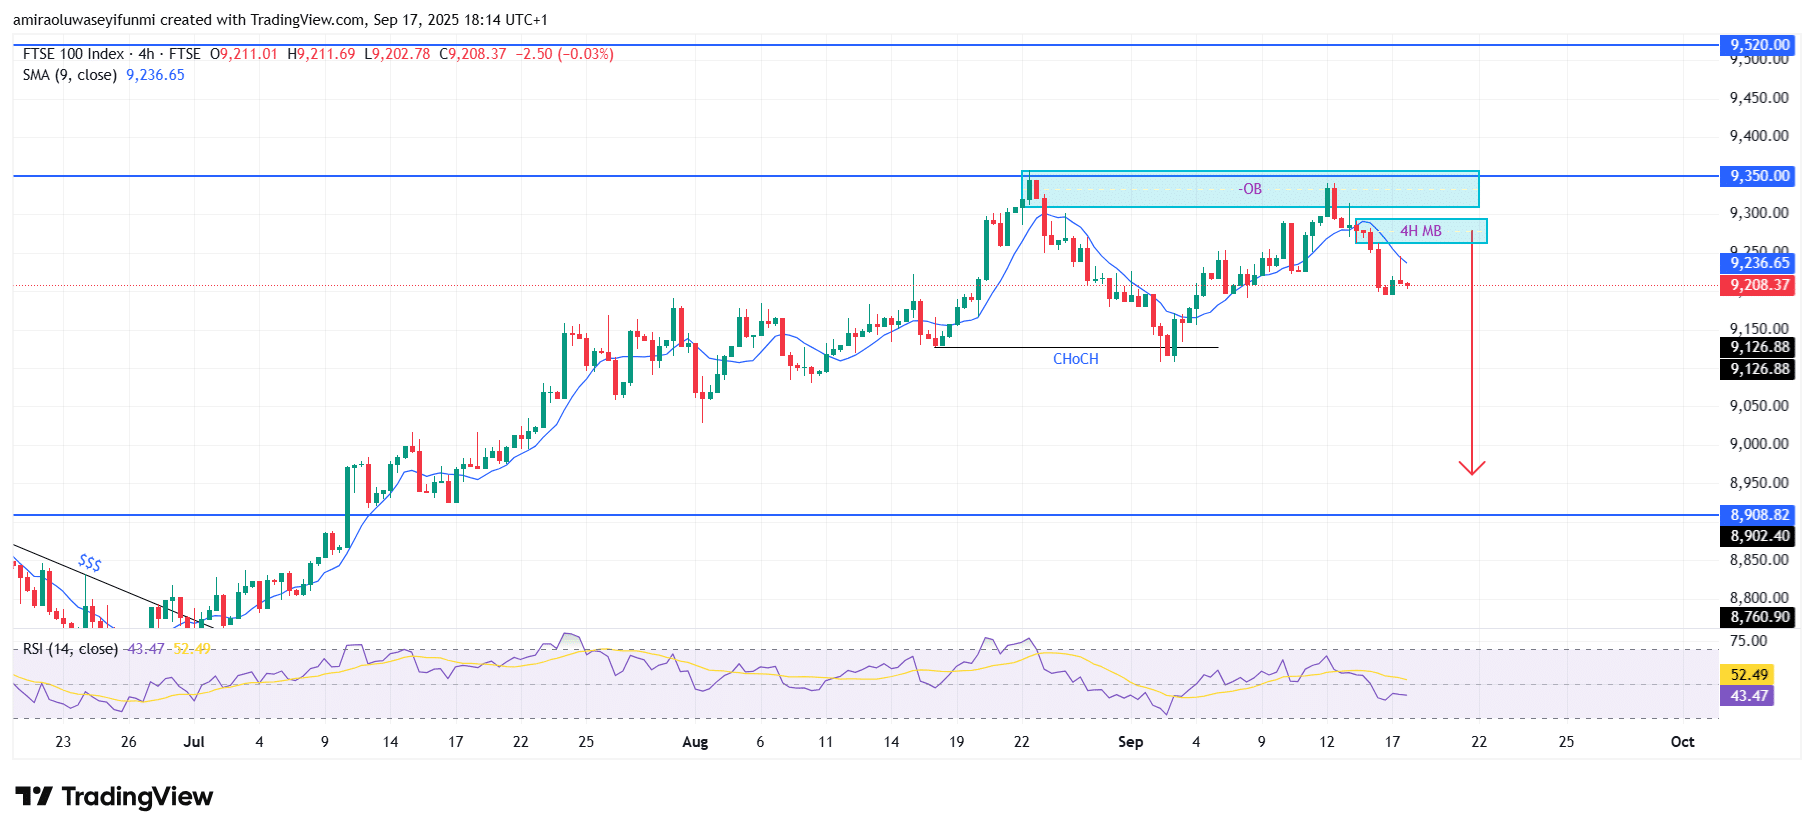
Task: Click the black 8,902.40 price tag
Action: [x=1759, y=536]
